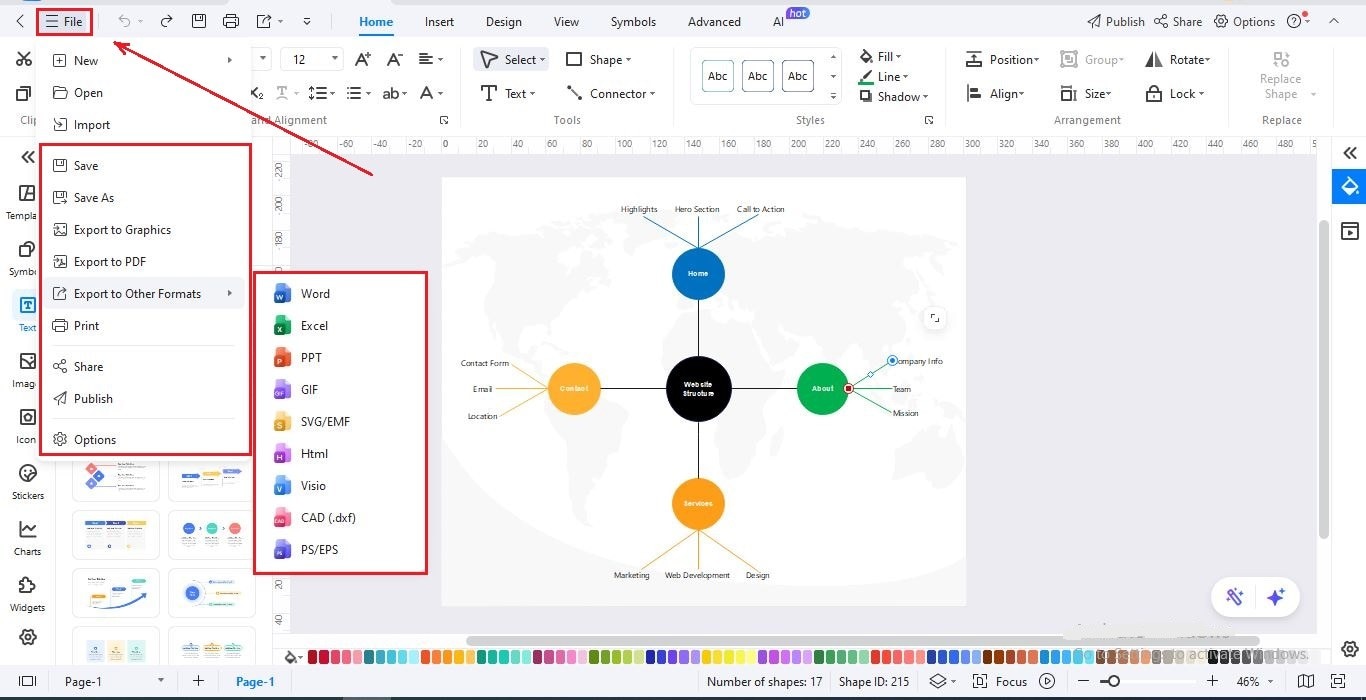Click the Share button at top right
The image size is (1366, 700).
point(1178,21)
